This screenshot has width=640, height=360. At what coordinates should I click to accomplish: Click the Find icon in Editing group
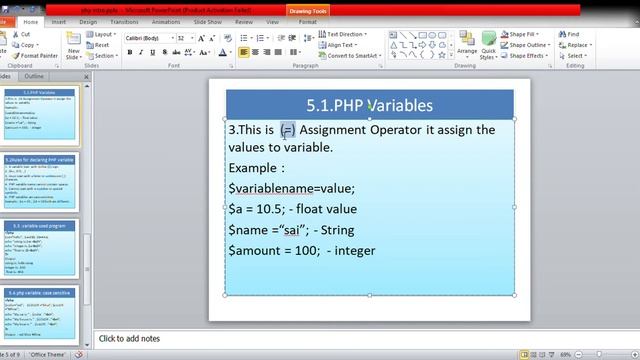click(562, 34)
